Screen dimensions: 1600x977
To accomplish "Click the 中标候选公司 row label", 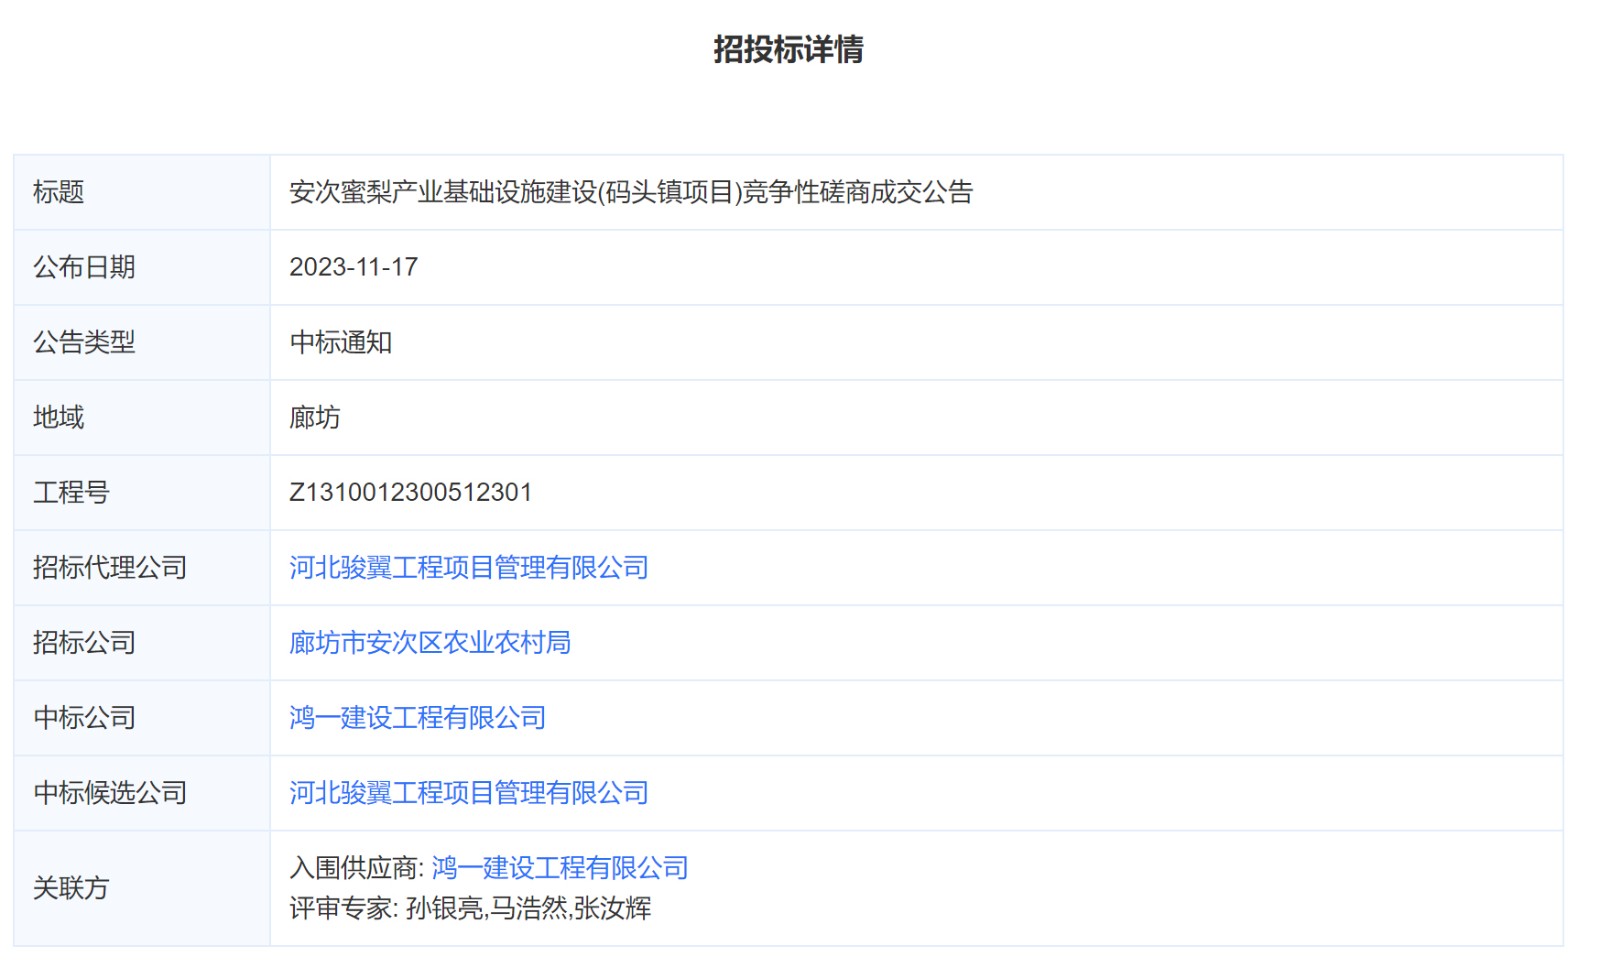I will (x=110, y=793).
